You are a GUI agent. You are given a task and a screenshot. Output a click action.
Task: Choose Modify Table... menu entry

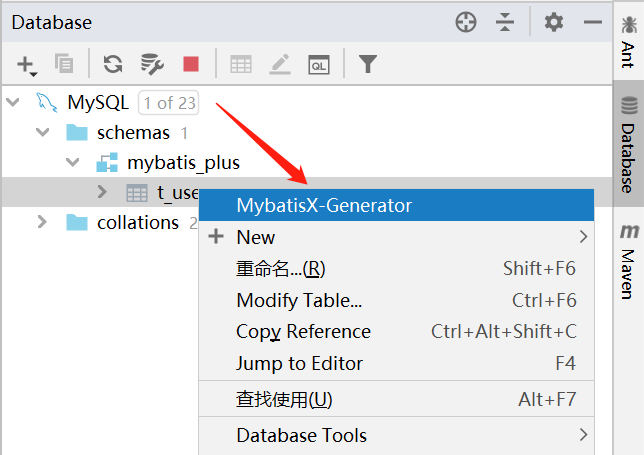click(x=396, y=300)
